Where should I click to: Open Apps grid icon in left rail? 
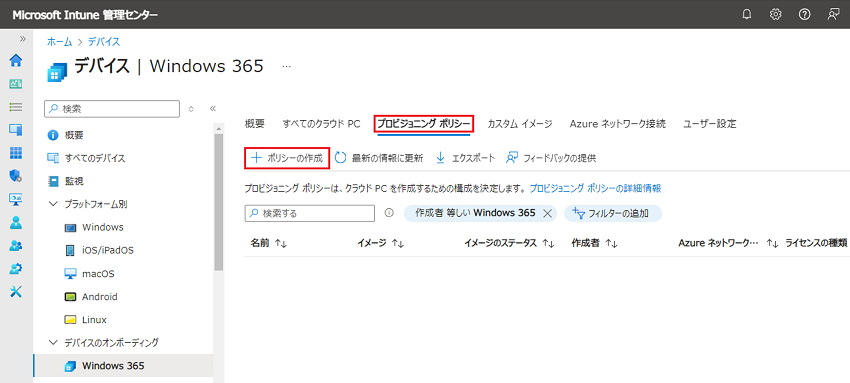pyautogui.click(x=16, y=153)
